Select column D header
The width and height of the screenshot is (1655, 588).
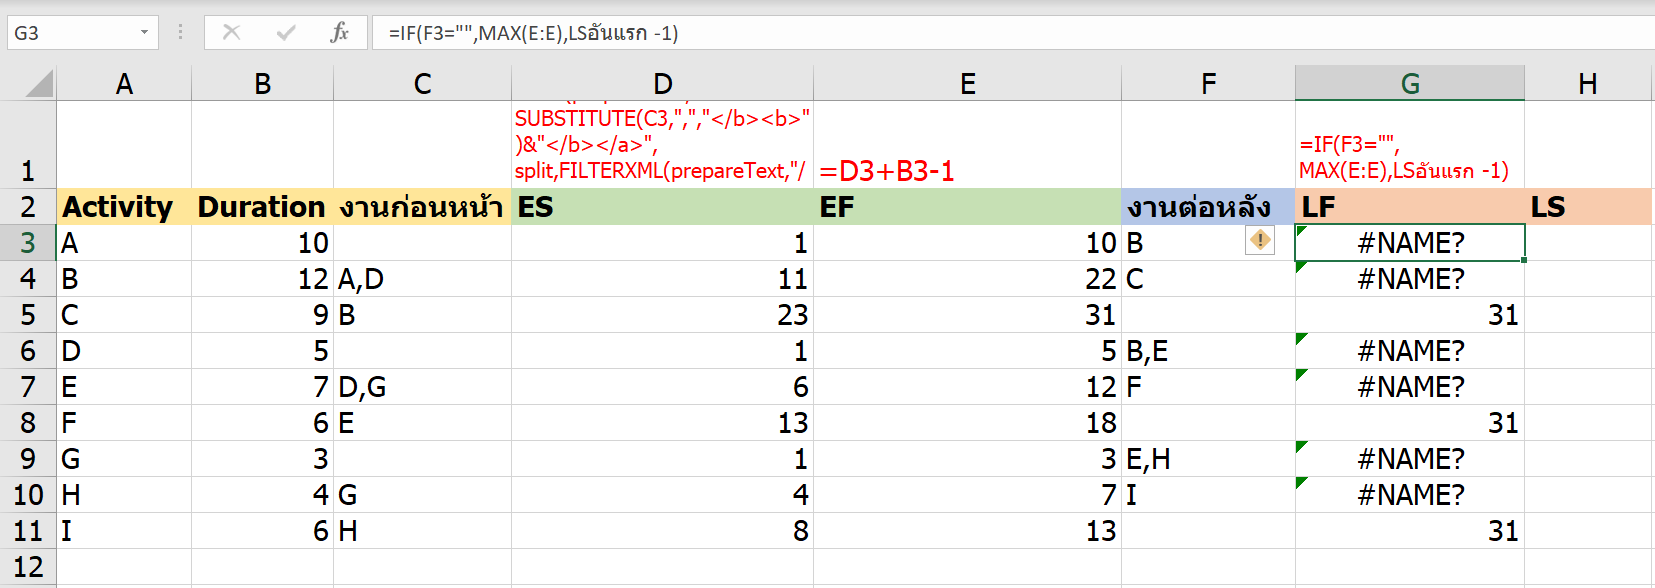click(x=662, y=84)
